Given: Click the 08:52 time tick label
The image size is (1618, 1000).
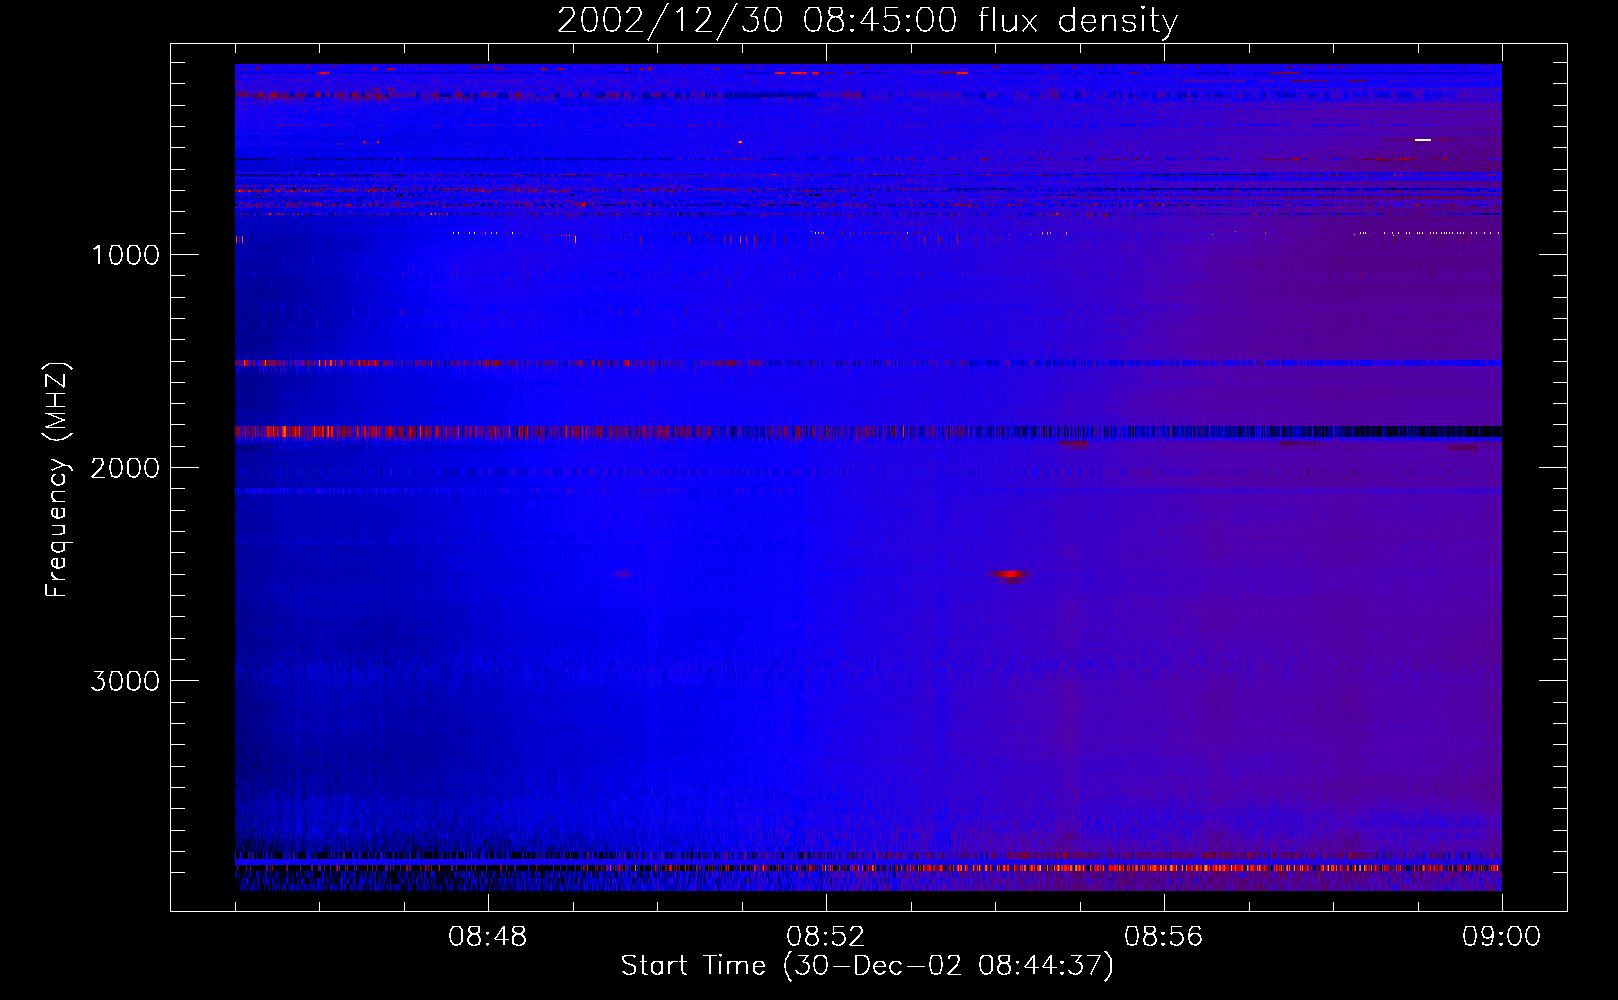Looking at the screenshot, I should (x=826, y=937).
